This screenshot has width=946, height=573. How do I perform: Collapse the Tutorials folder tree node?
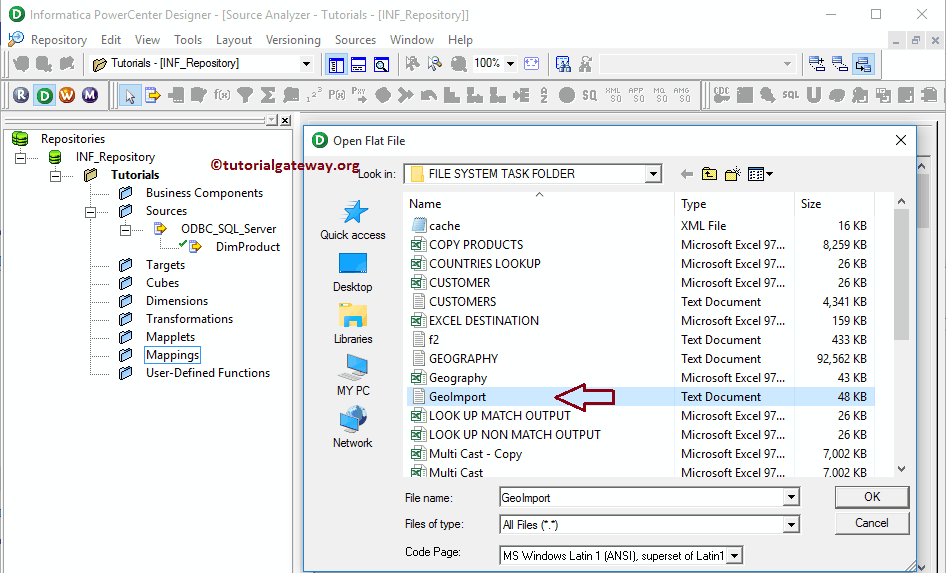56,176
